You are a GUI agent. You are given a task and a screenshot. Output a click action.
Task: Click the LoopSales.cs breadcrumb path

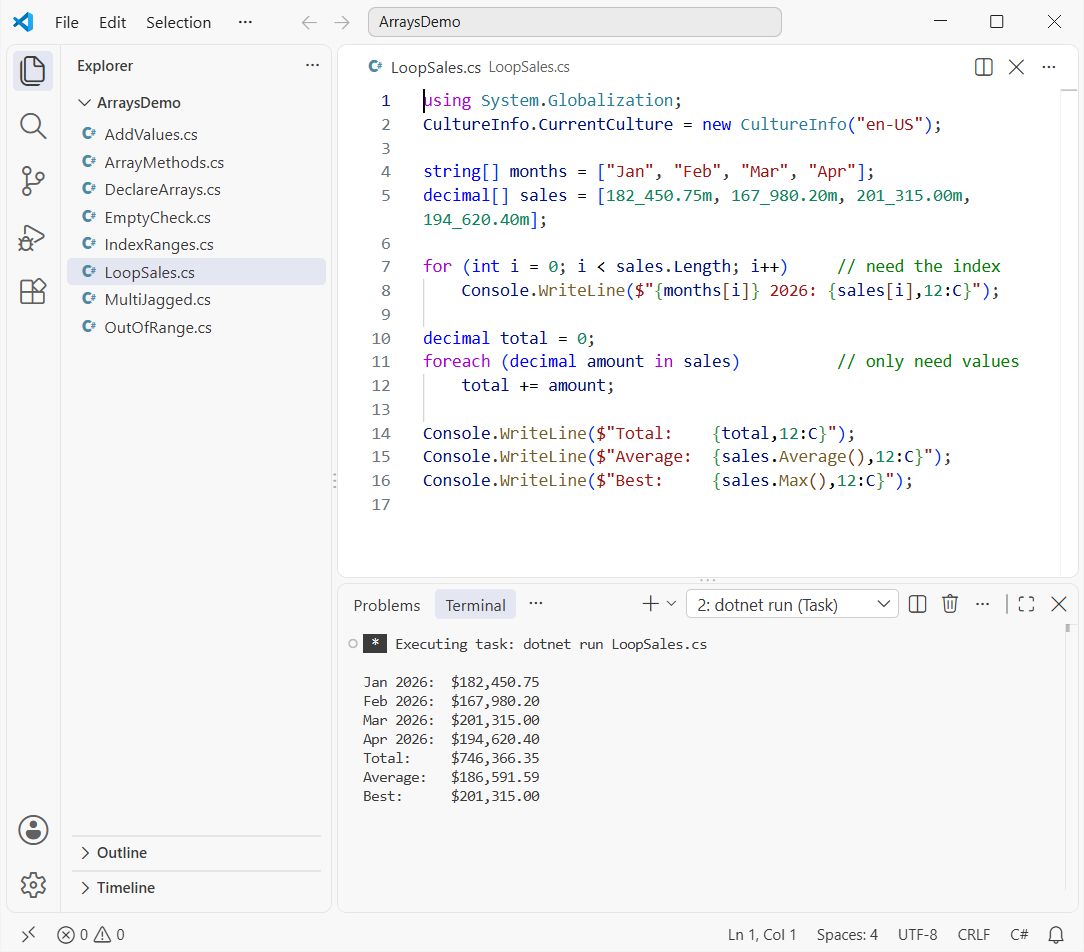(x=529, y=67)
